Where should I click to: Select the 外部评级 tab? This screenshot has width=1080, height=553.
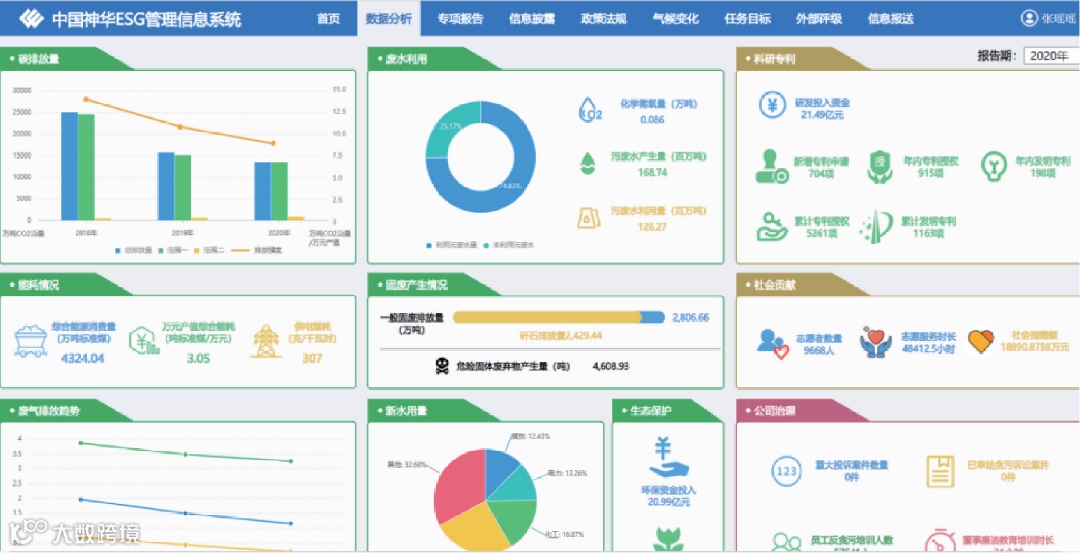point(819,19)
